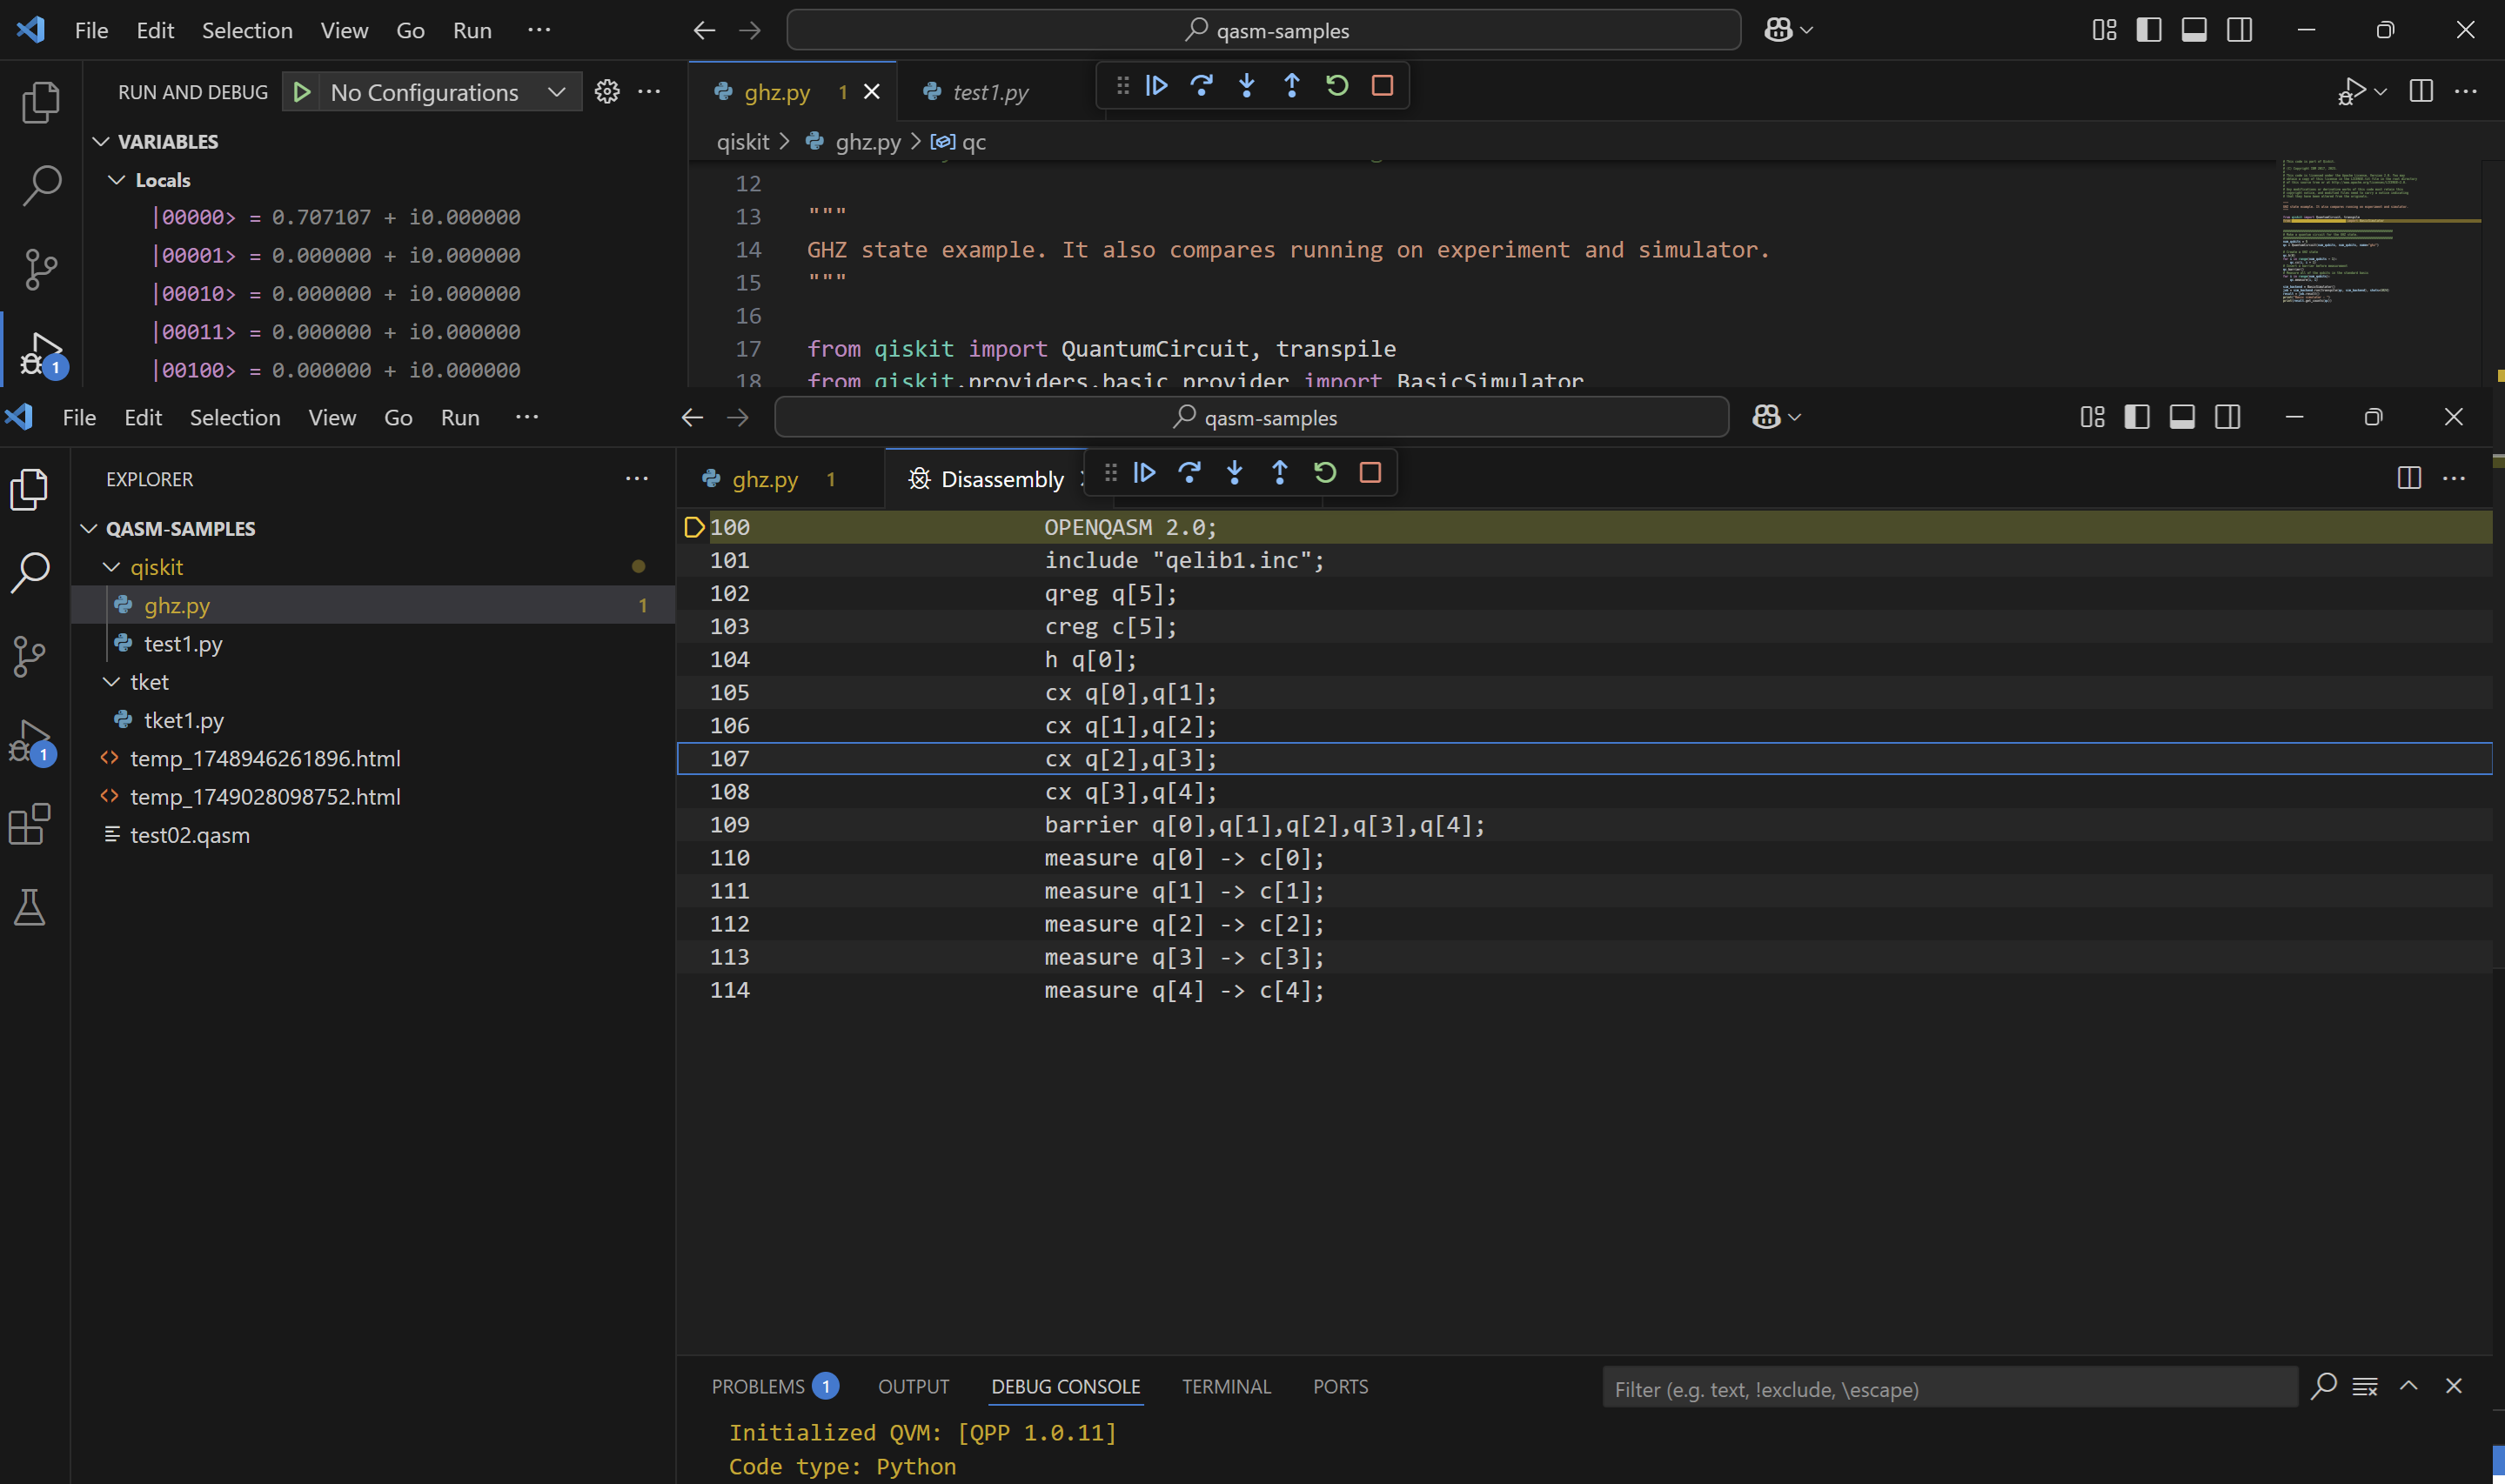Click Step Out in top window debug toolbar
This screenshot has width=2505, height=1484.
coord(1292,86)
